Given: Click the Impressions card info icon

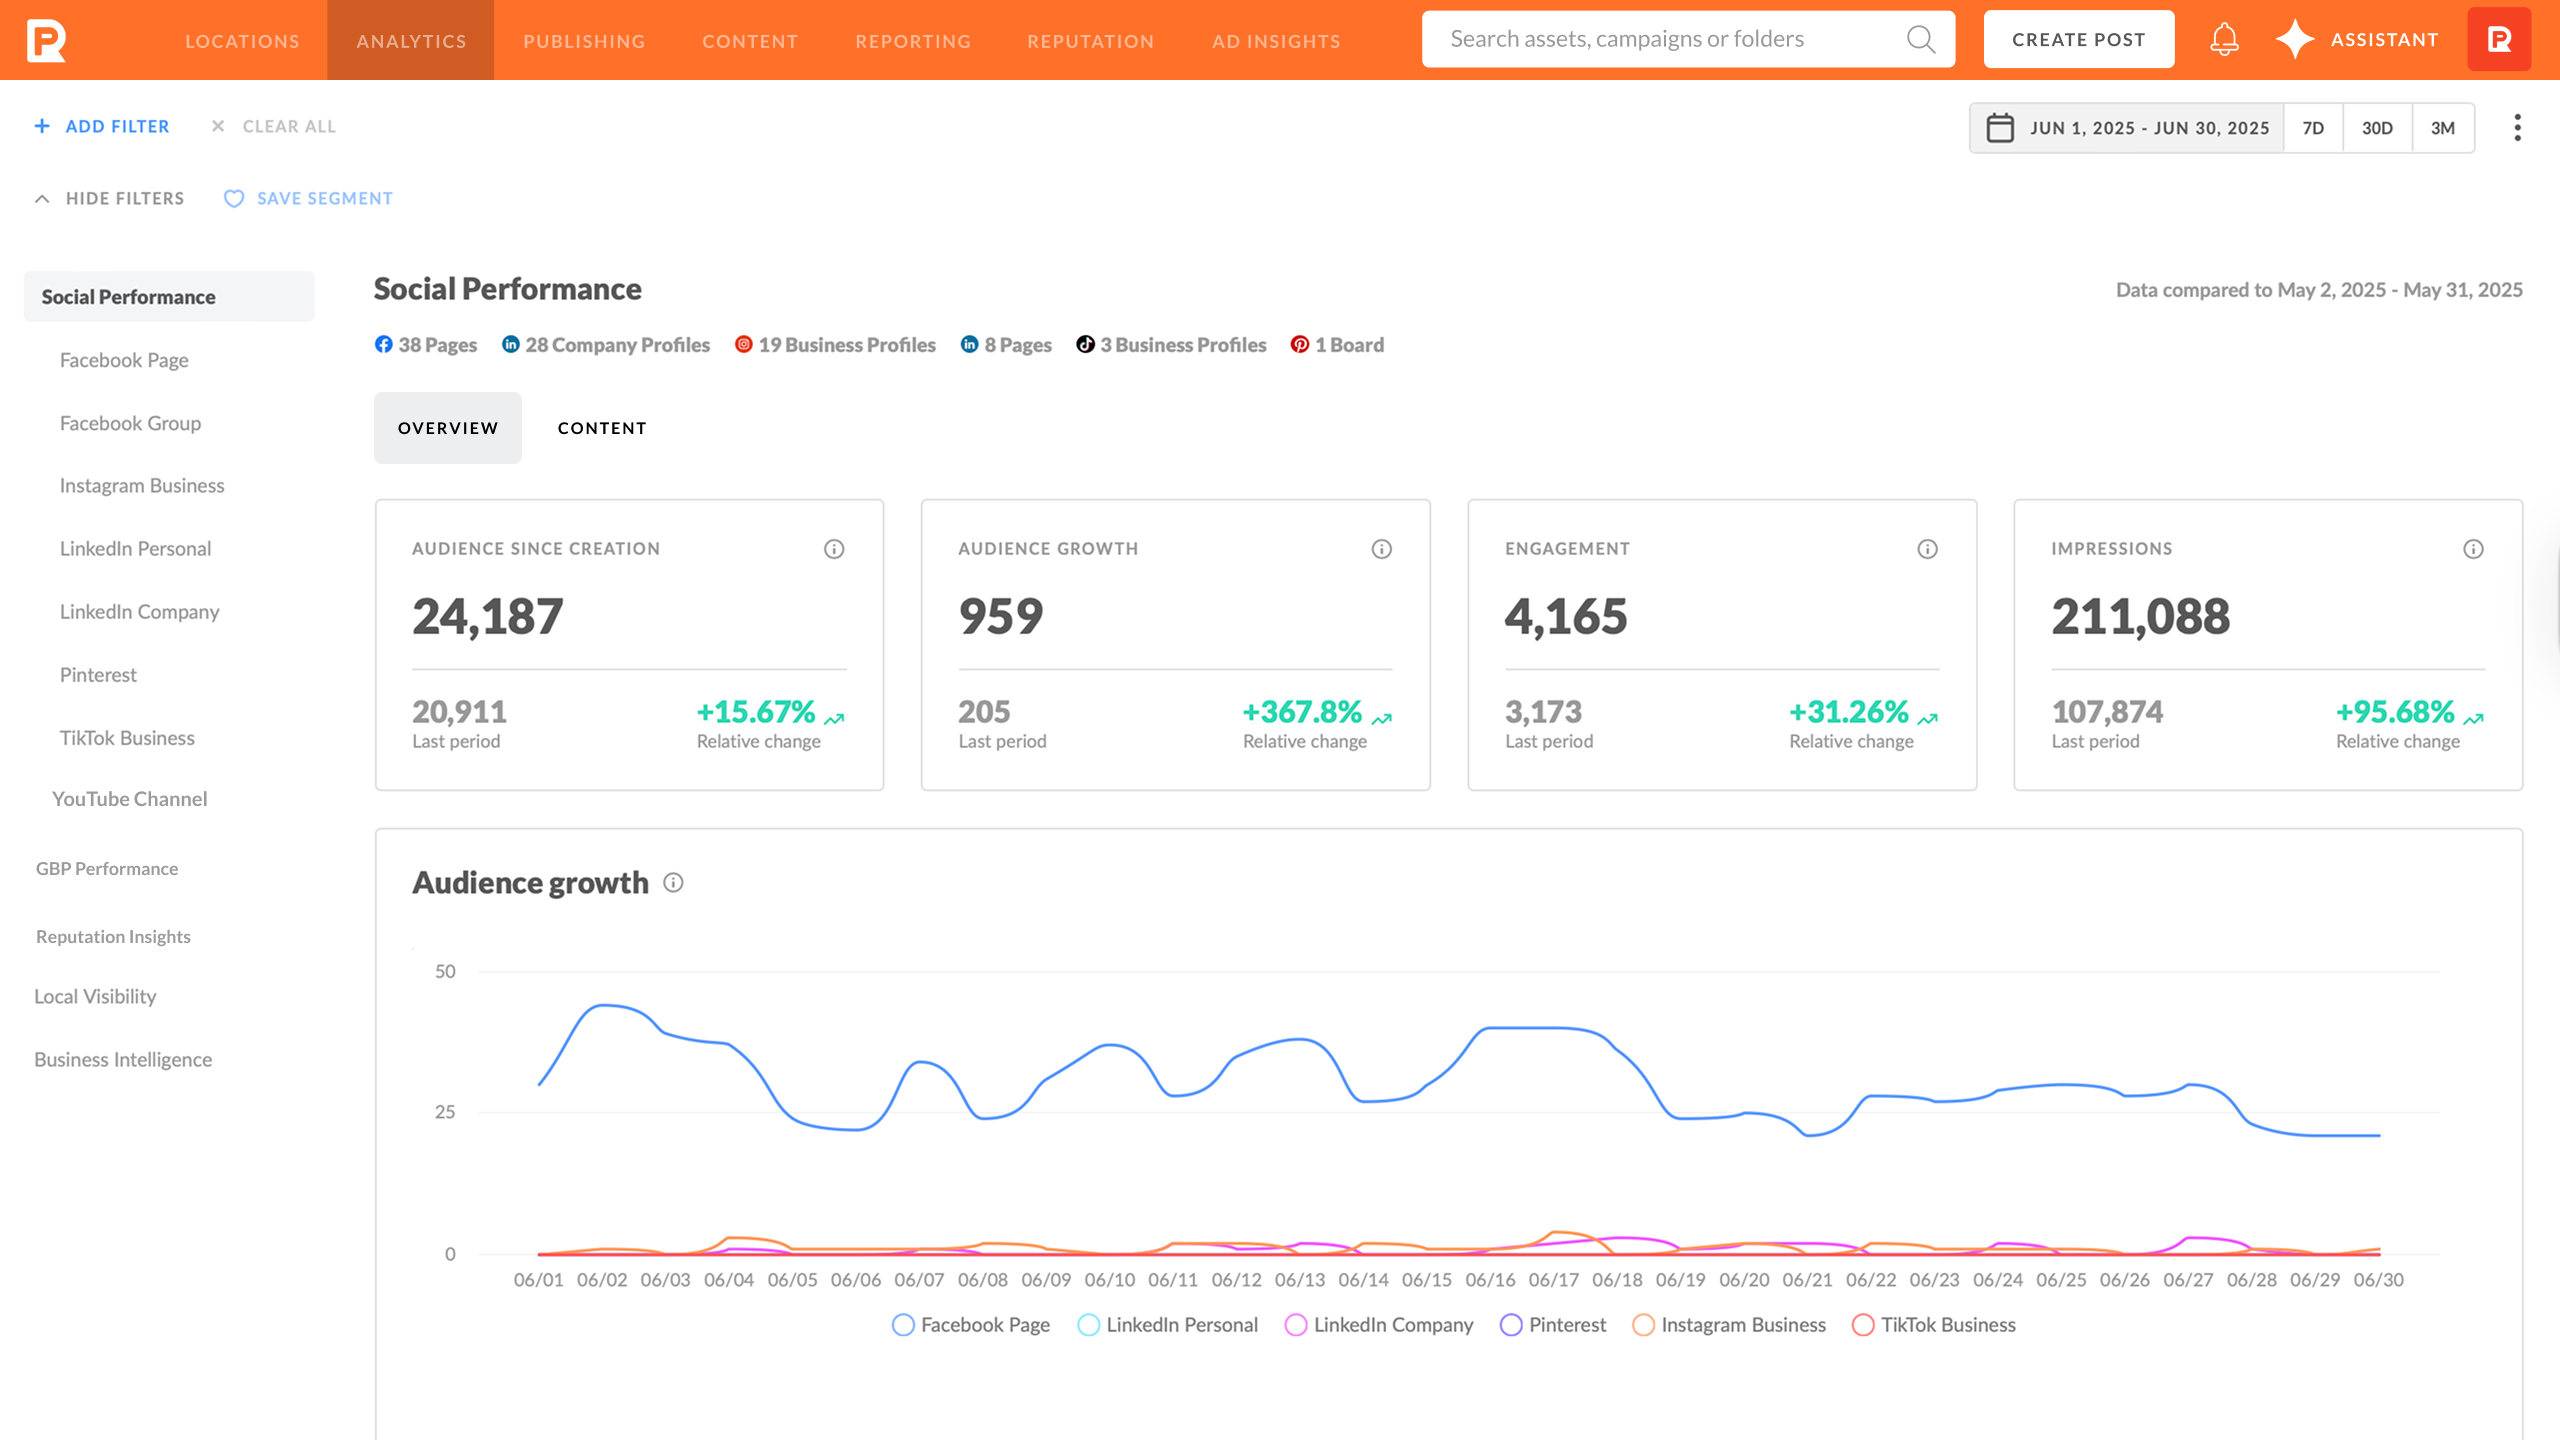Looking at the screenshot, I should pos(2473,549).
